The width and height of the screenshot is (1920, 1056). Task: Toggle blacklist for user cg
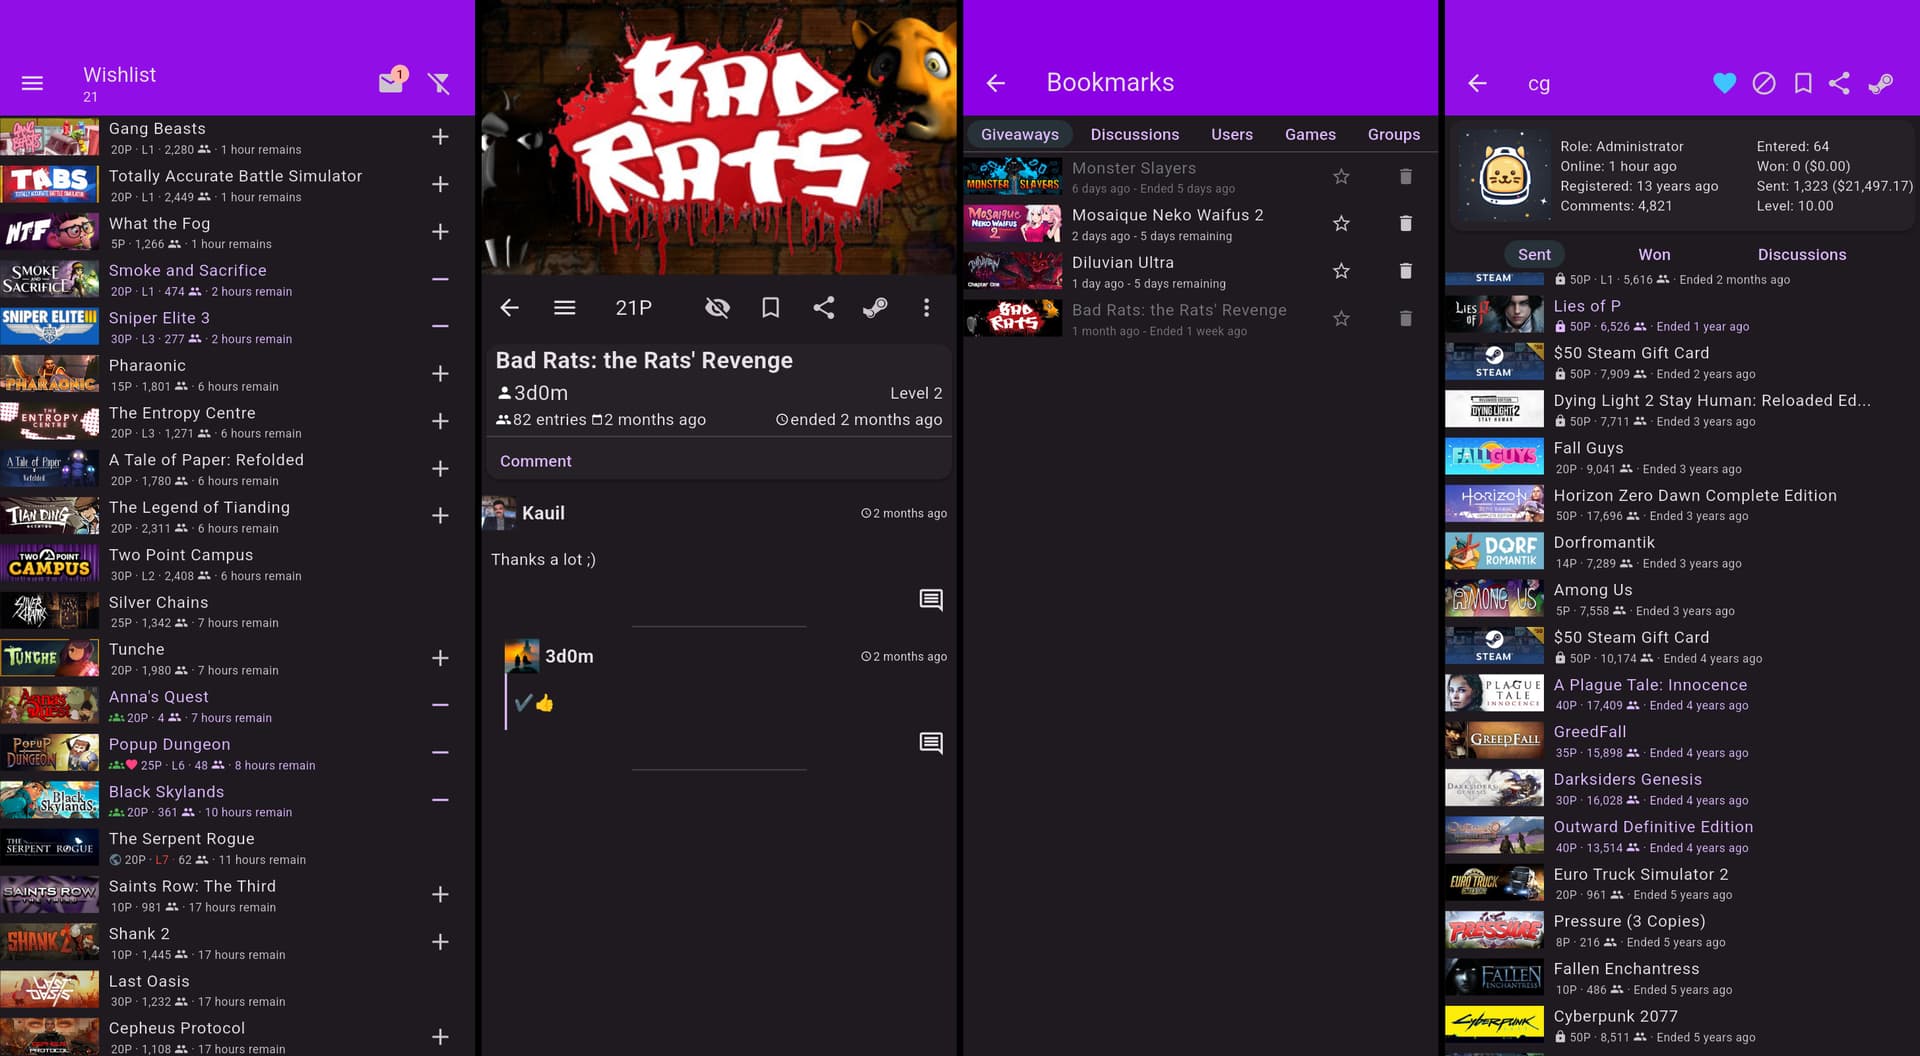1764,83
